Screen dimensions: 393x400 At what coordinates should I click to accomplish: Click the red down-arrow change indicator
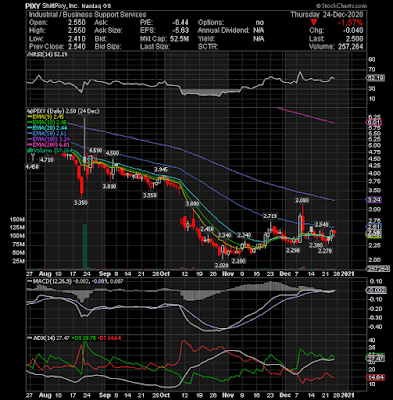pos(314,23)
